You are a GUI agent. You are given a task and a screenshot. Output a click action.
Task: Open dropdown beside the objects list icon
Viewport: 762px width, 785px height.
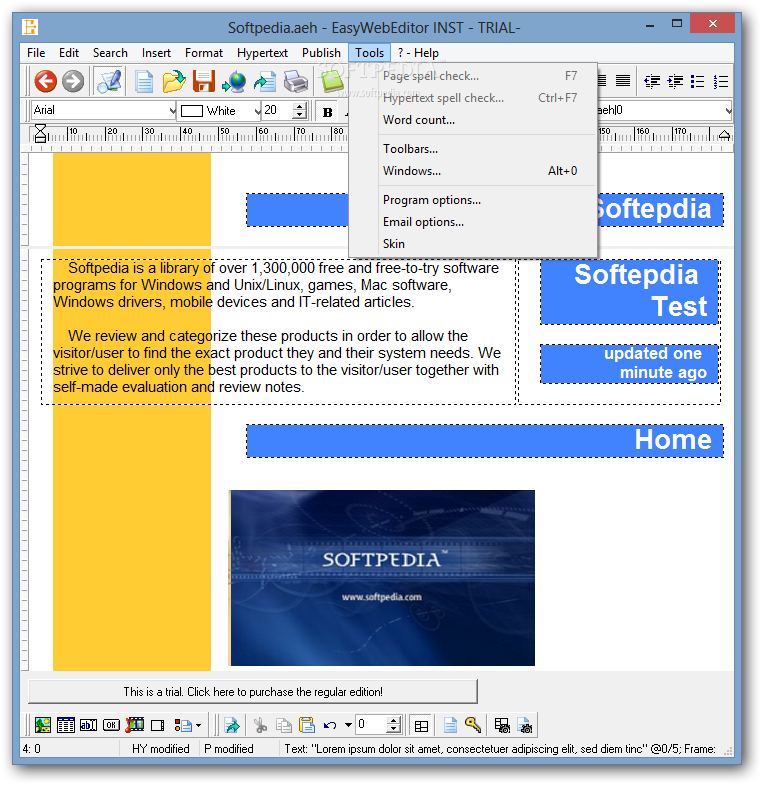click(199, 725)
